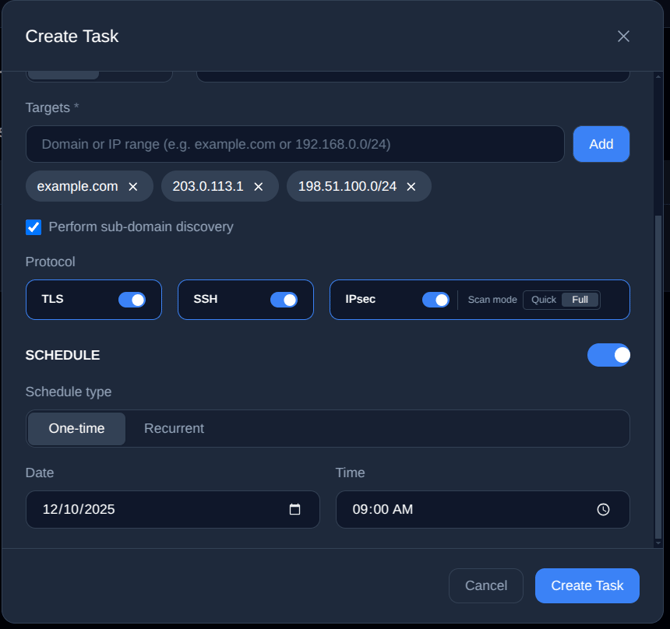
Task: Toggle the TLS protocol switch
Action: (x=132, y=300)
